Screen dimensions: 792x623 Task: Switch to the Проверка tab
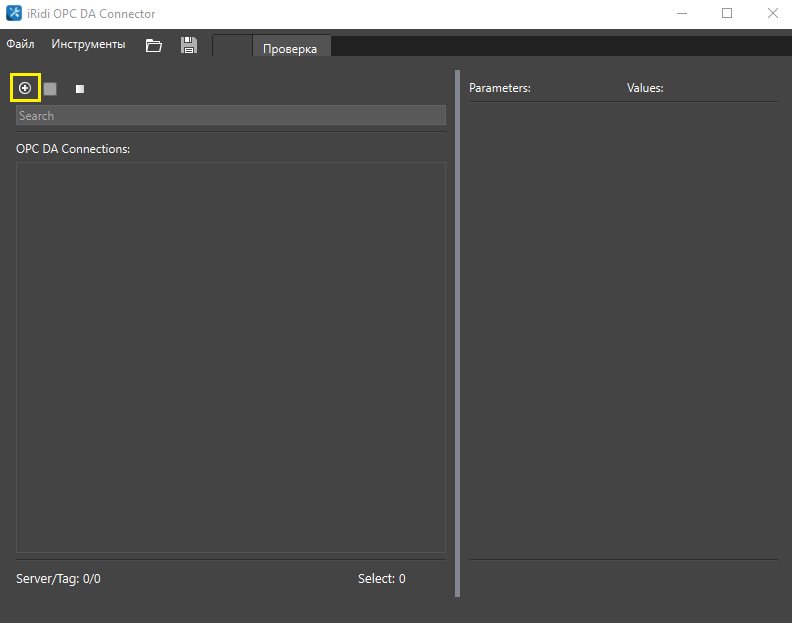coord(290,48)
